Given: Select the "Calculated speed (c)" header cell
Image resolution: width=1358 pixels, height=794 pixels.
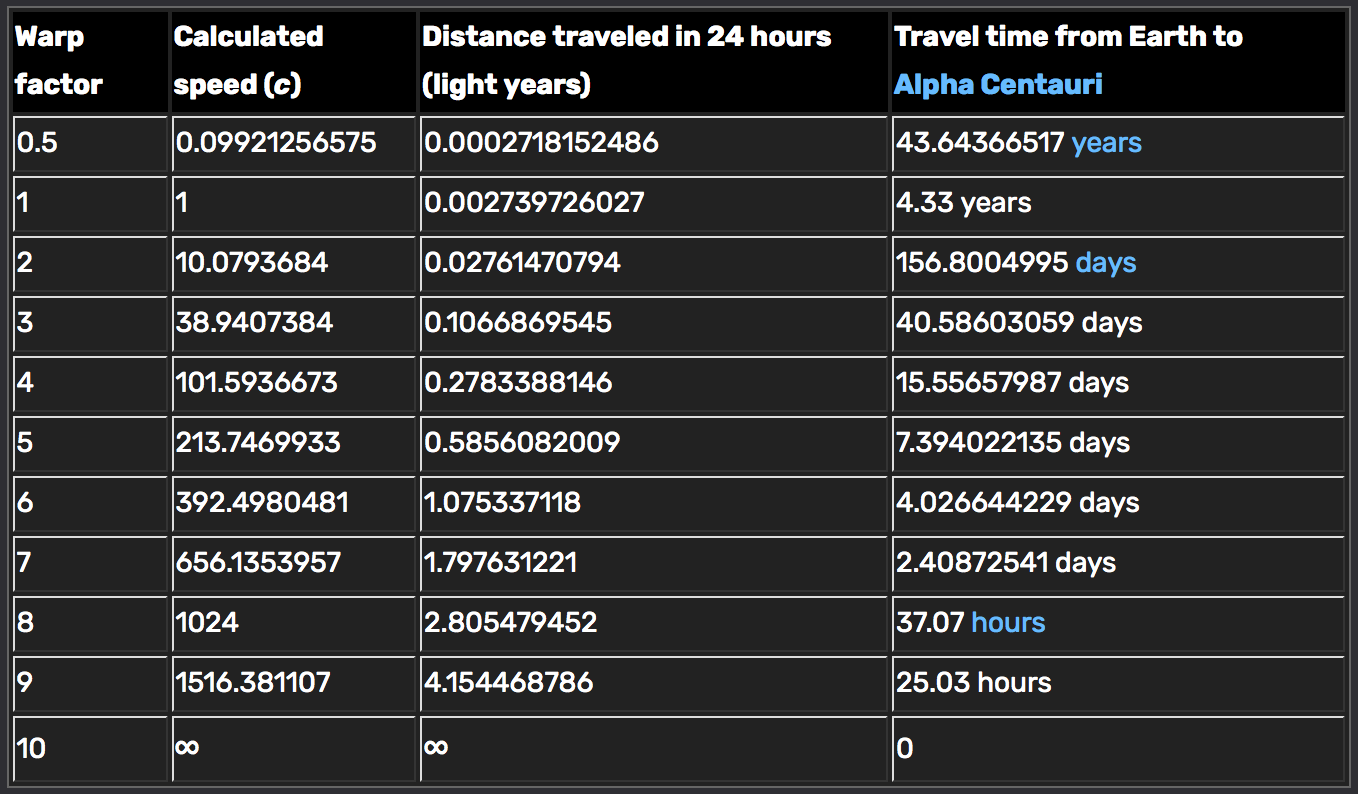Looking at the screenshot, I should 248,61.
